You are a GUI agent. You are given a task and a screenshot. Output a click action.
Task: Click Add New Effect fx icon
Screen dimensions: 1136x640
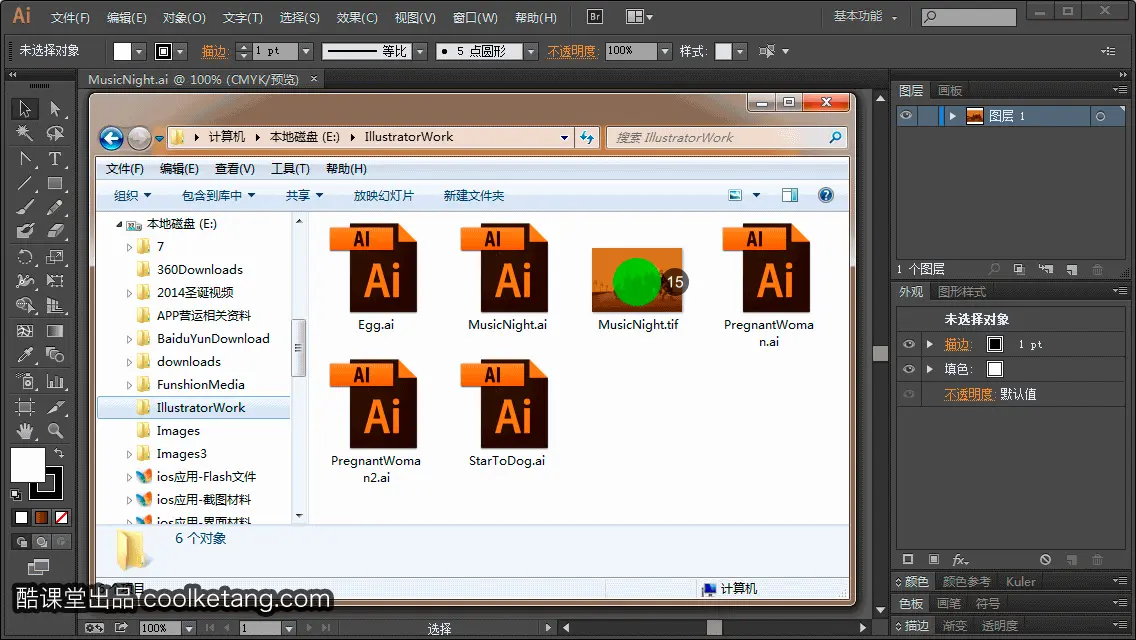pyautogui.click(x=960, y=560)
